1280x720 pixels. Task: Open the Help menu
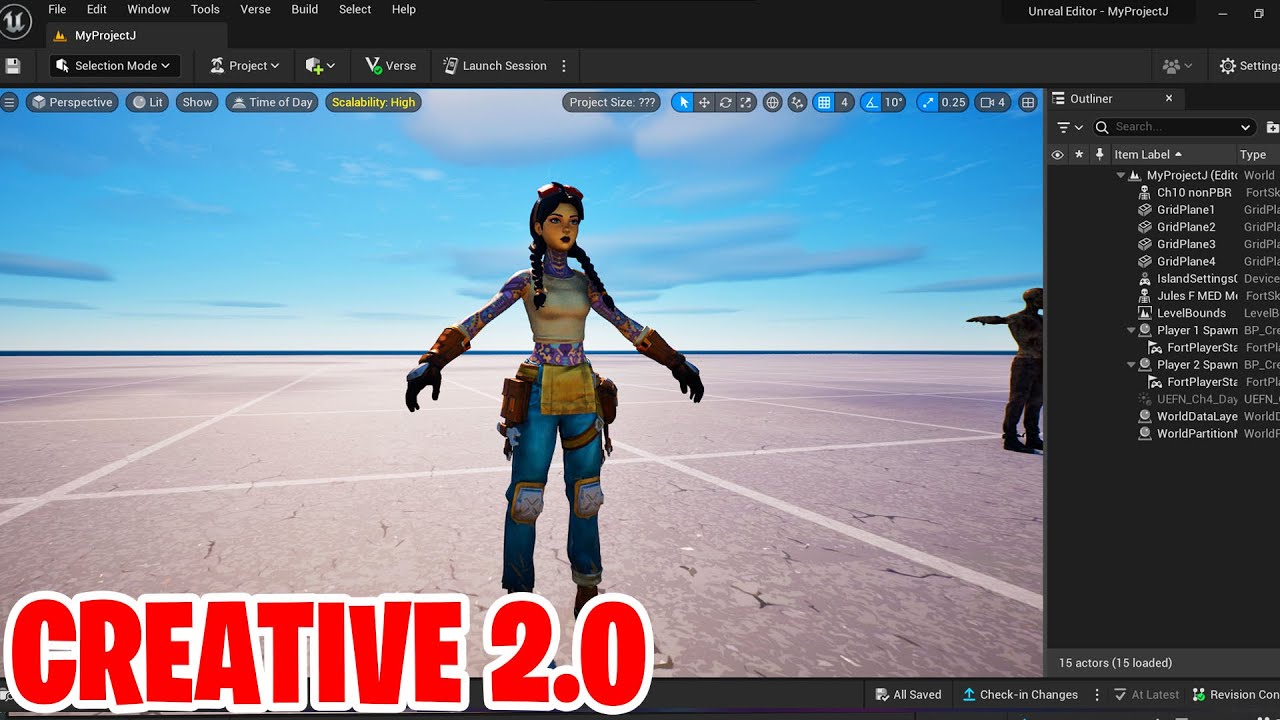click(404, 9)
